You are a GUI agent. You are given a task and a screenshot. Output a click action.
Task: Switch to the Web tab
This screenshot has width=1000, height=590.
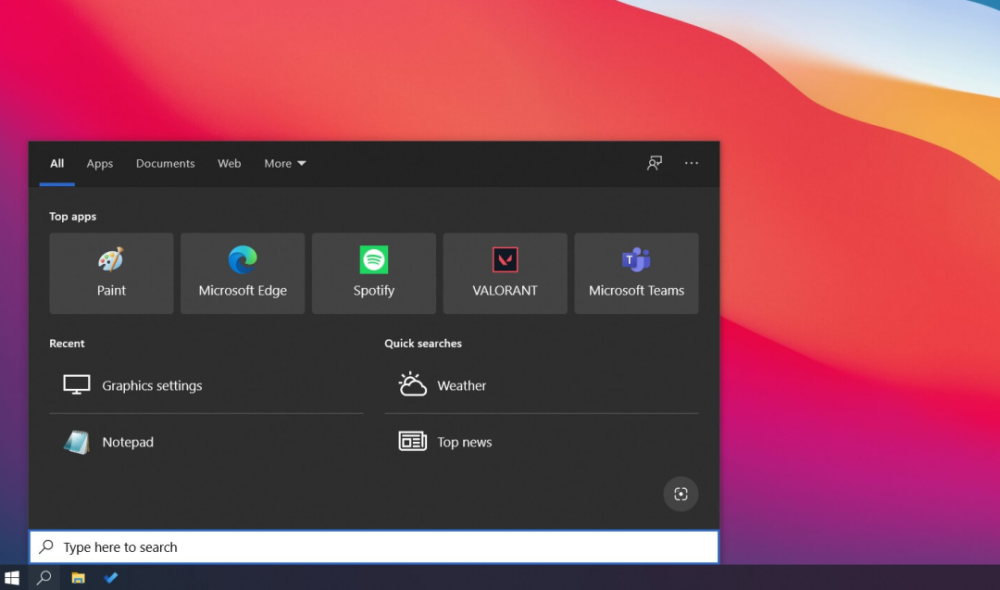tap(229, 163)
